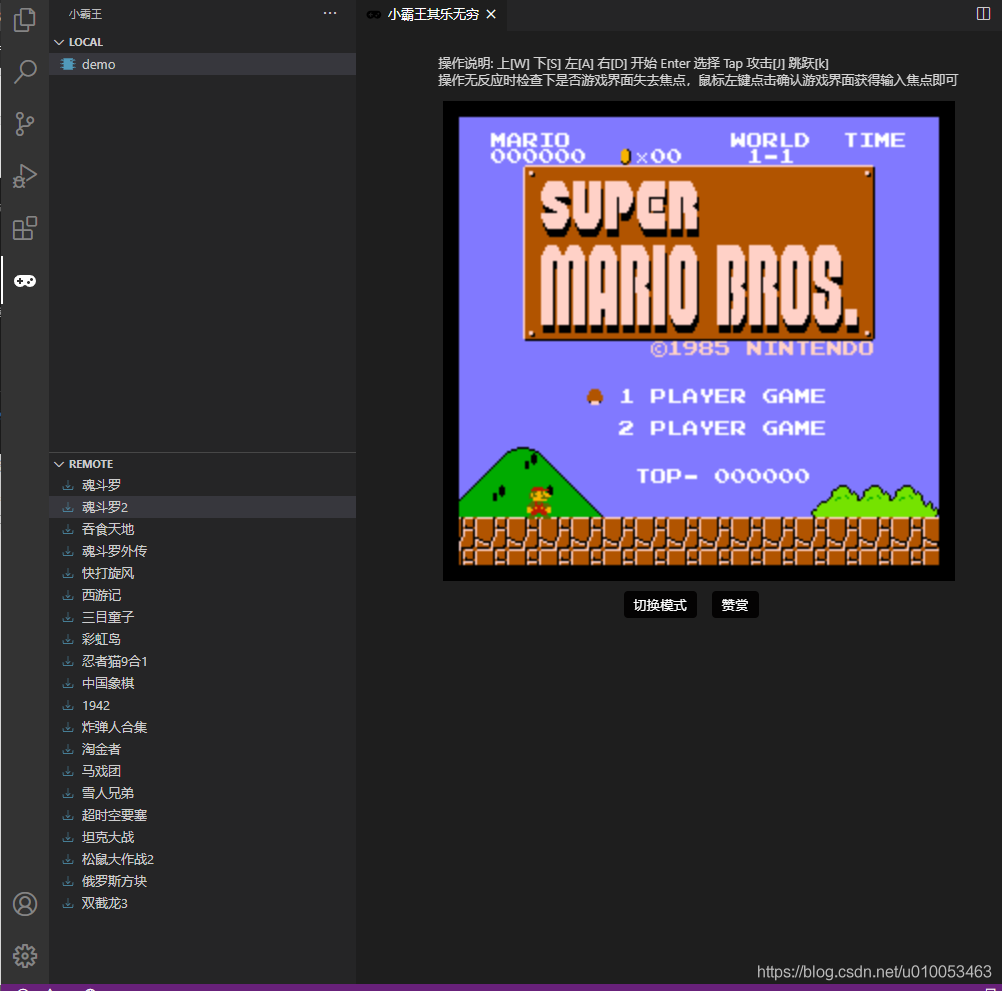Download icon next to 吞食天地
Screen dimensions: 1002x991
click(68, 530)
